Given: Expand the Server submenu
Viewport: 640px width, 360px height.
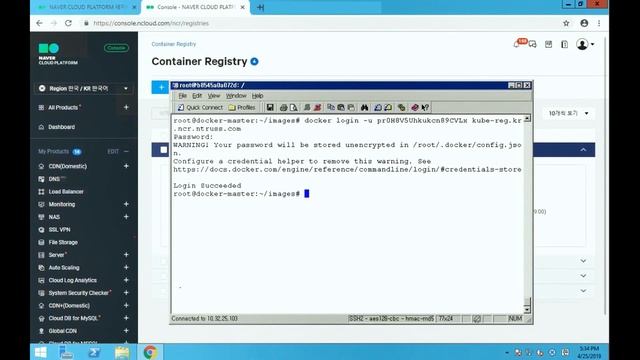Looking at the screenshot, I should pos(126,255).
